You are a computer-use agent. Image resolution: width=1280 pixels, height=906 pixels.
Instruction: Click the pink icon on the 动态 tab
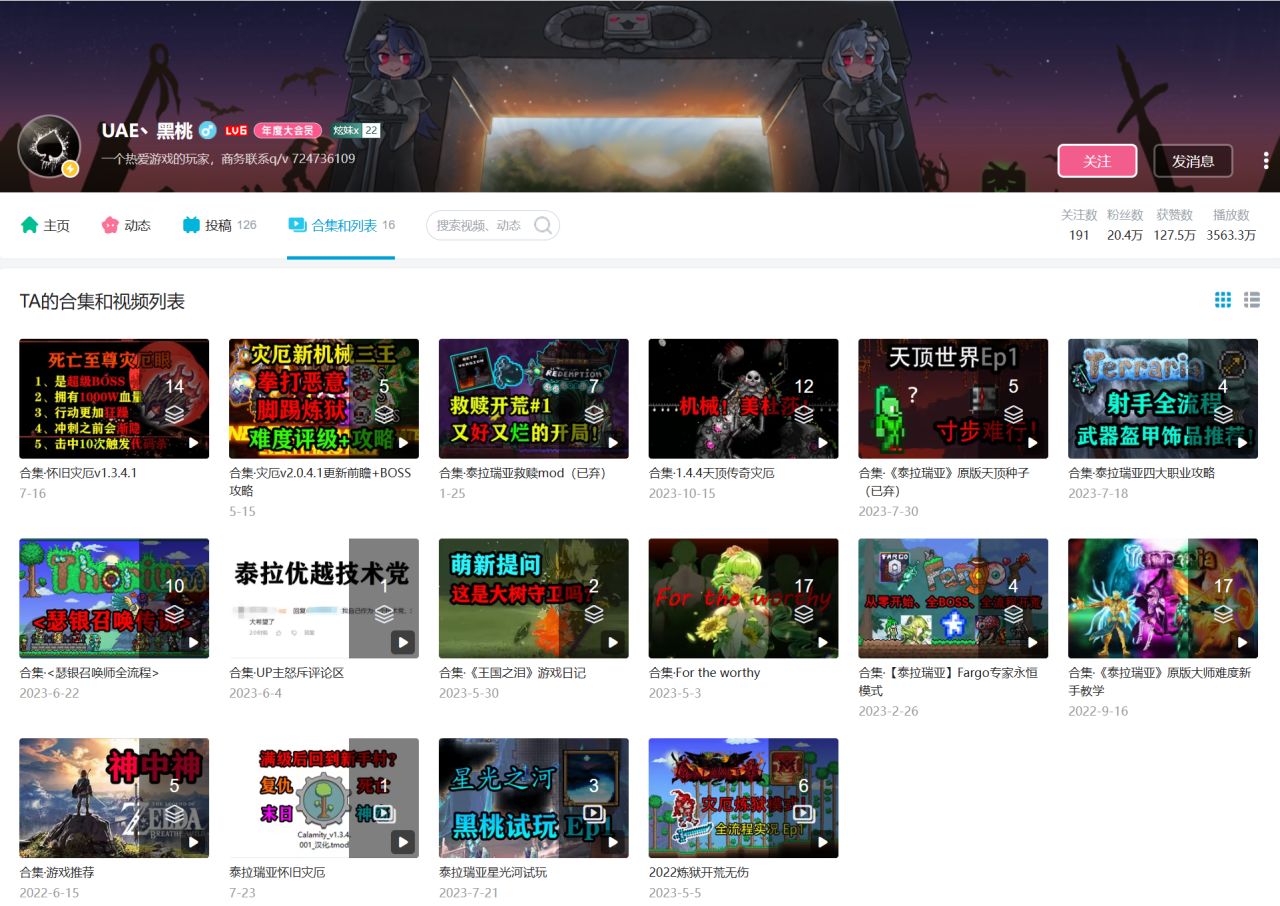click(110, 225)
